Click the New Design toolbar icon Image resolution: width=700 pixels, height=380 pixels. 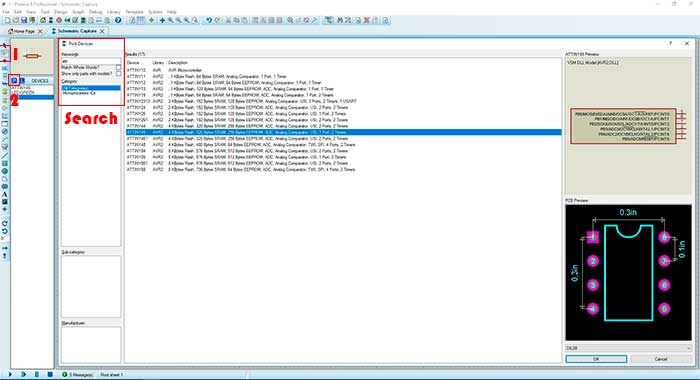(8, 21)
